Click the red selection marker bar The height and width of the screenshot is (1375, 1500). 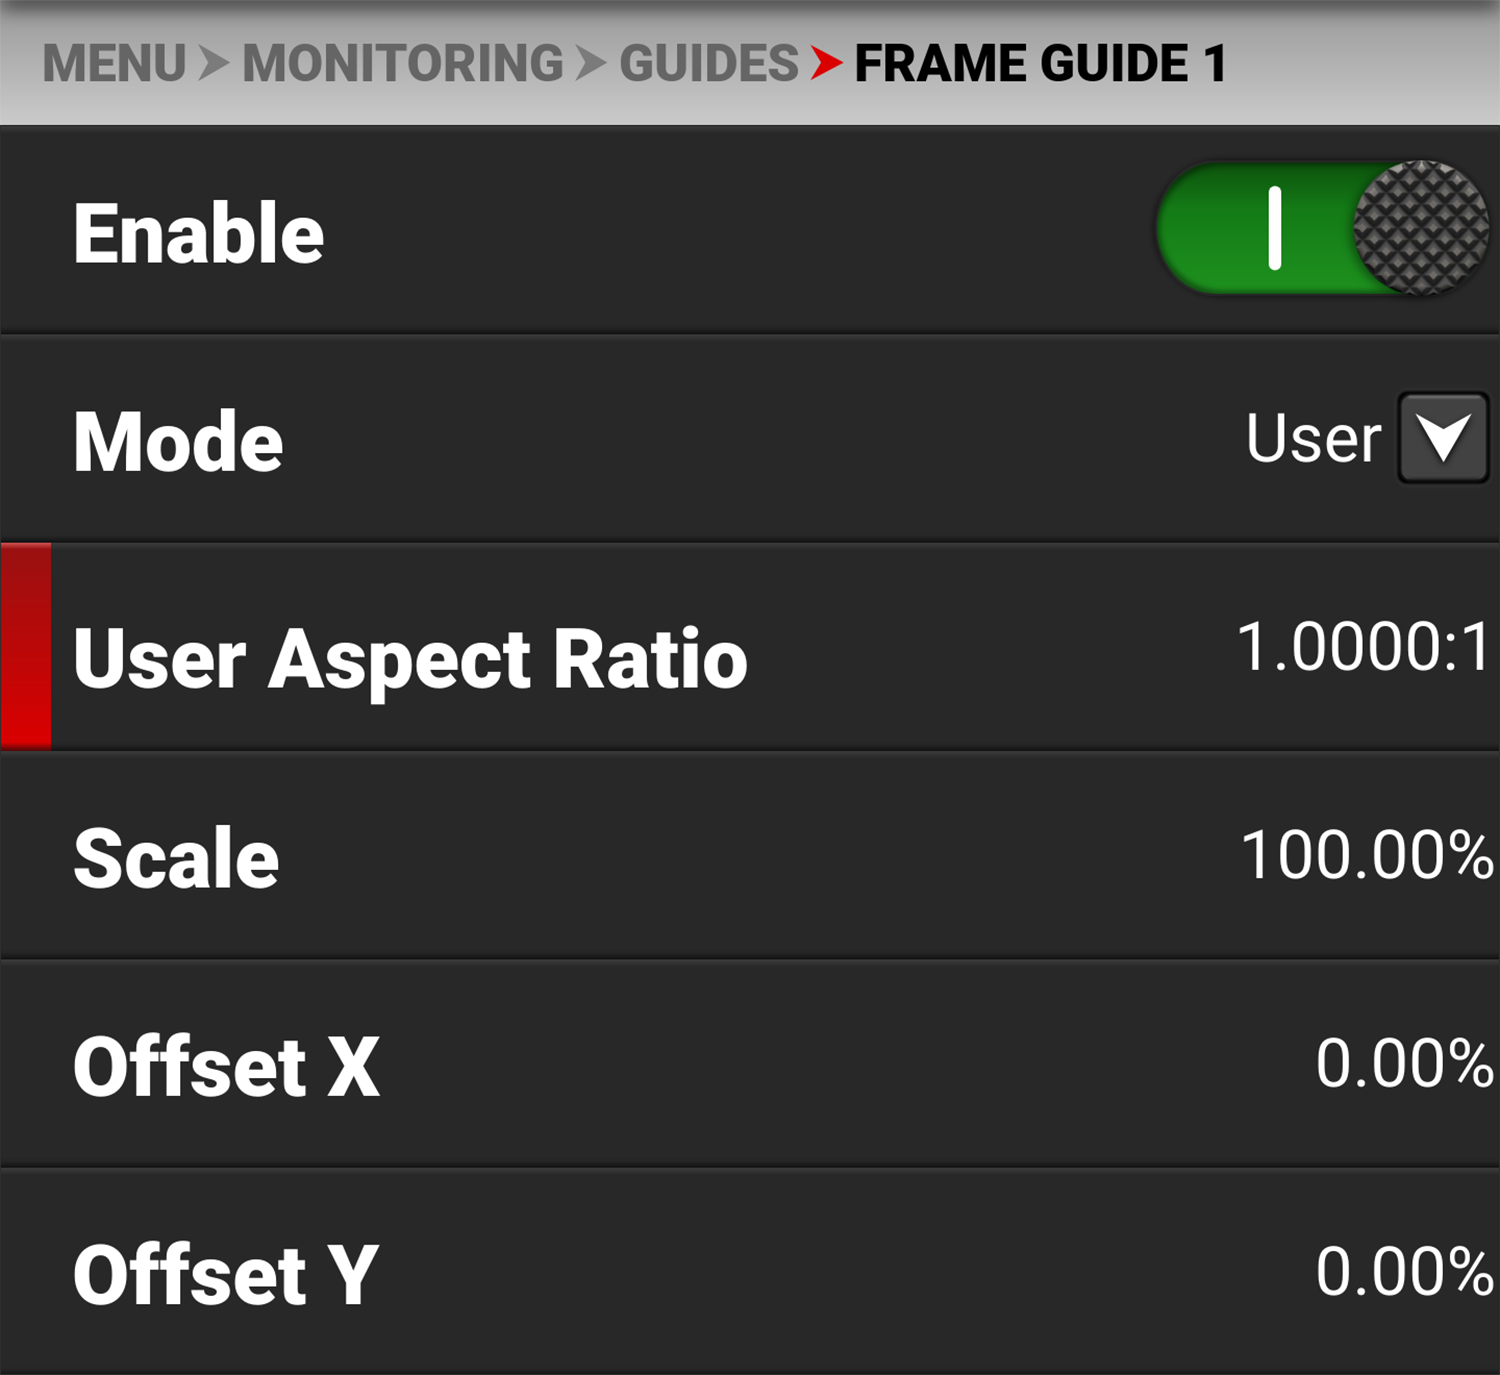[26, 646]
